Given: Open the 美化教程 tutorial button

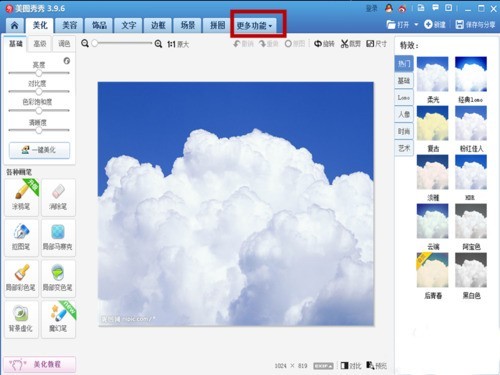Looking at the screenshot, I should (40, 364).
